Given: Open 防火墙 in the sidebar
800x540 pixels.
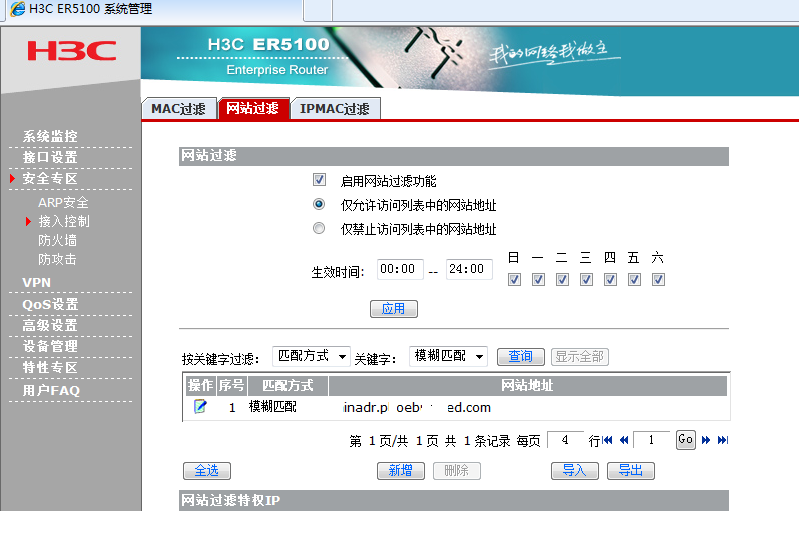Looking at the screenshot, I should coord(57,240).
